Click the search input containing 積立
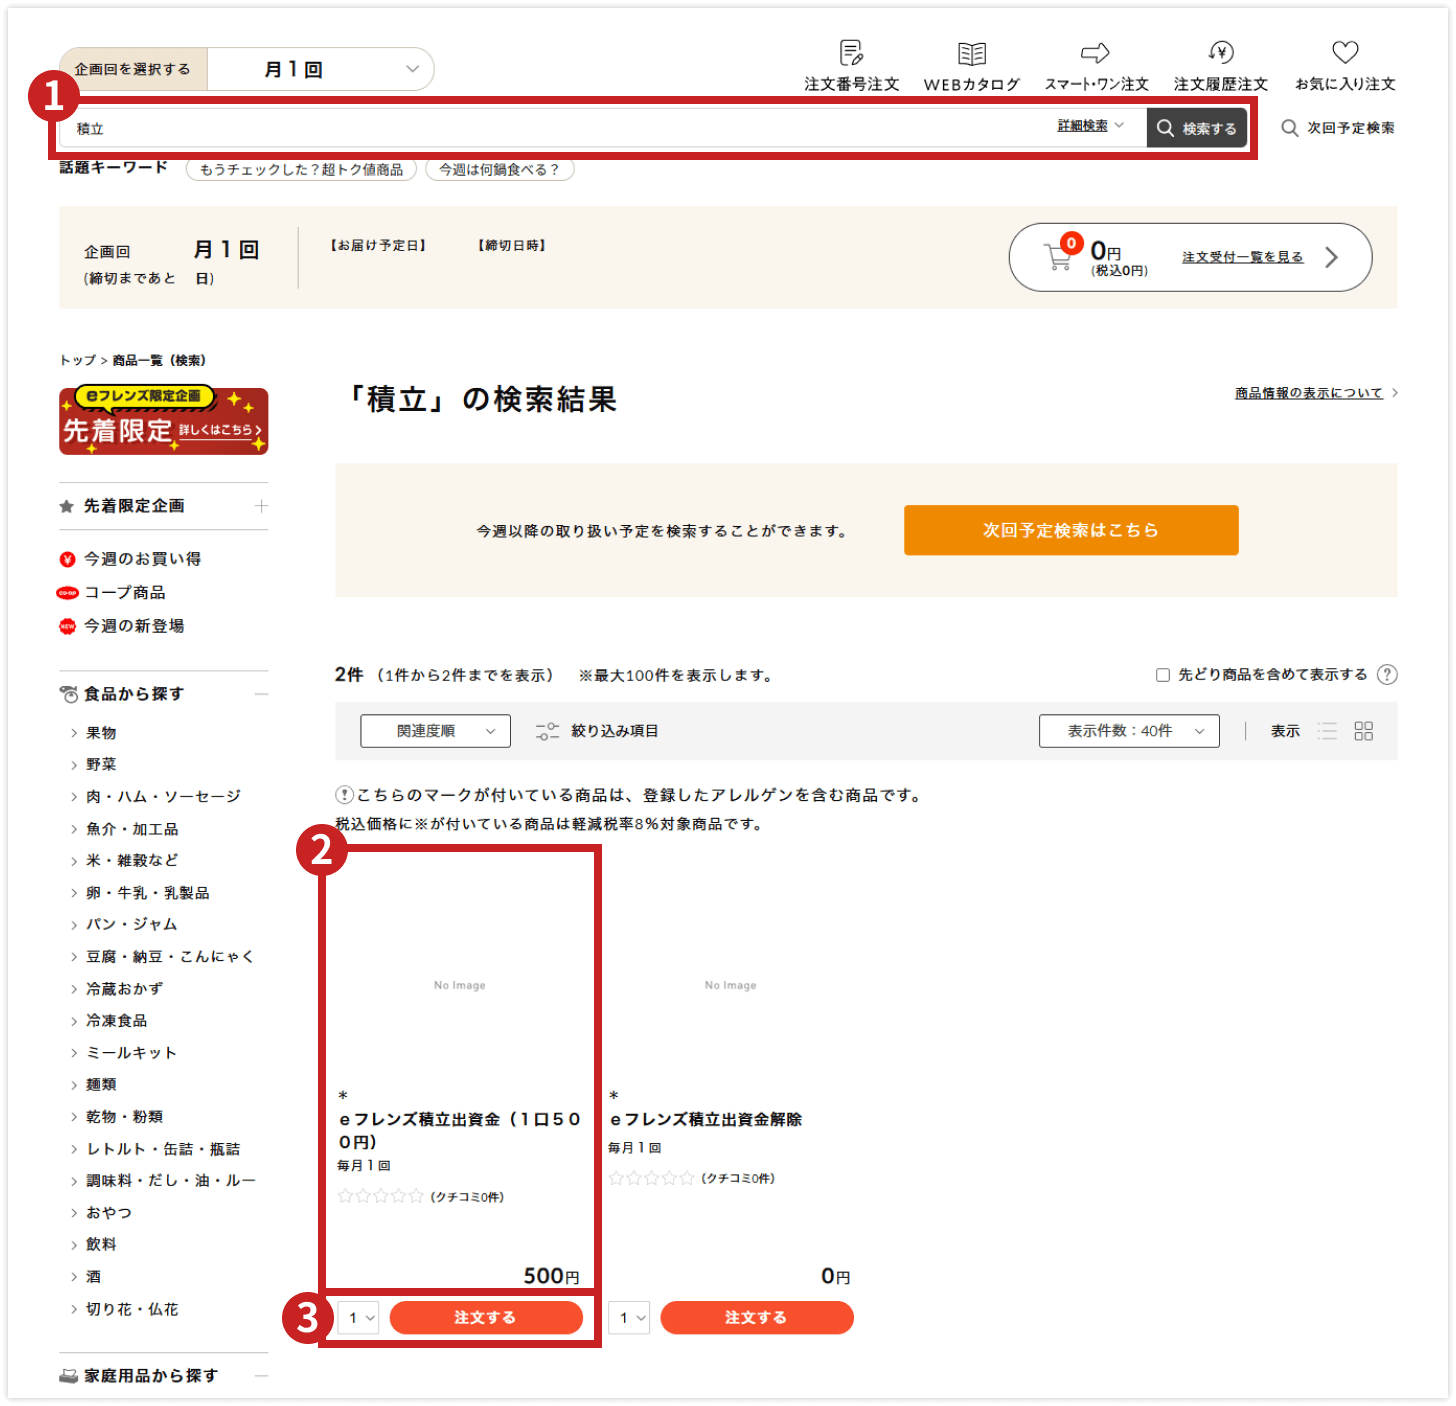This screenshot has width=1456, height=1406. click(x=500, y=127)
